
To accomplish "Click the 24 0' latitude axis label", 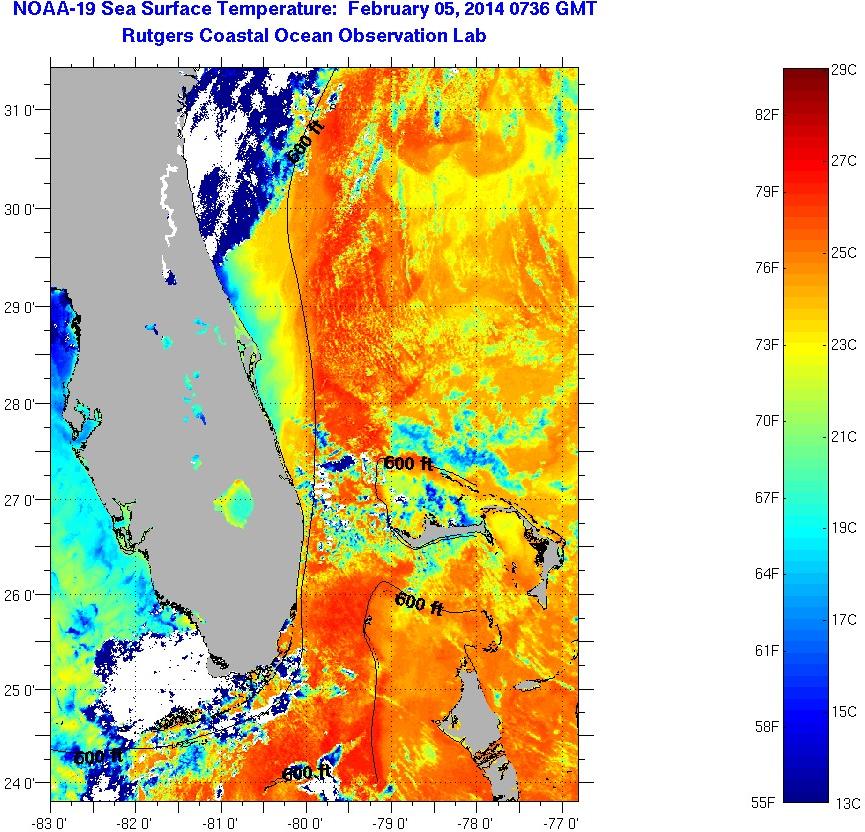I will (22, 784).
